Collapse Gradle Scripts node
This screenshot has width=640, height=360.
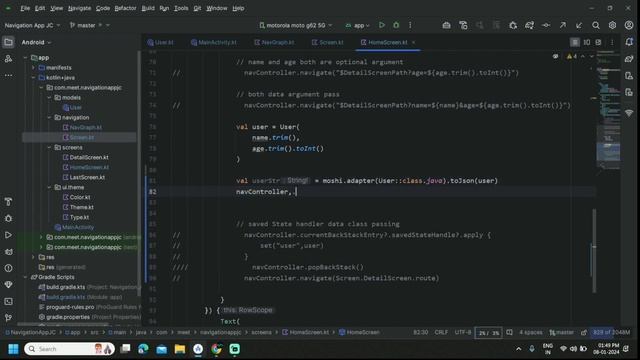(25, 277)
